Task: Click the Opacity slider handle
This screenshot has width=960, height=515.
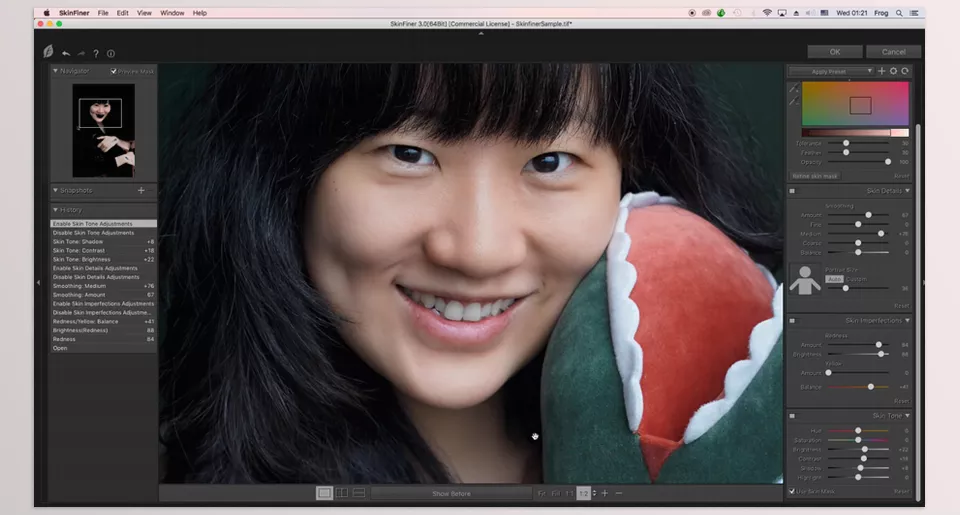Action: [888, 162]
